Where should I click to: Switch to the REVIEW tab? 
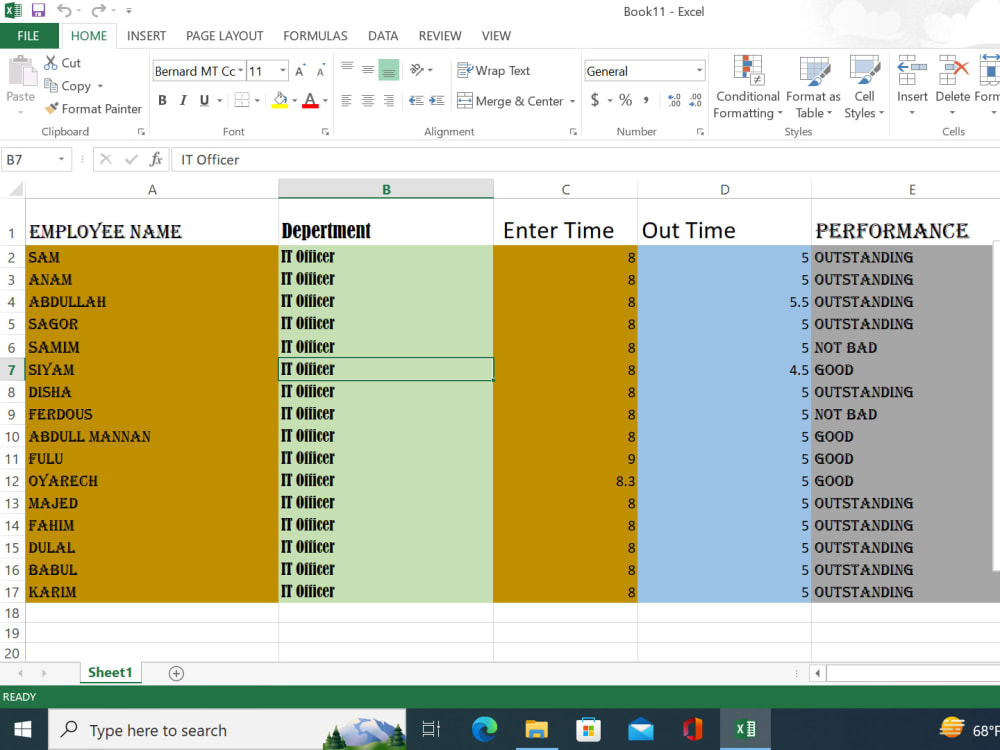click(440, 36)
